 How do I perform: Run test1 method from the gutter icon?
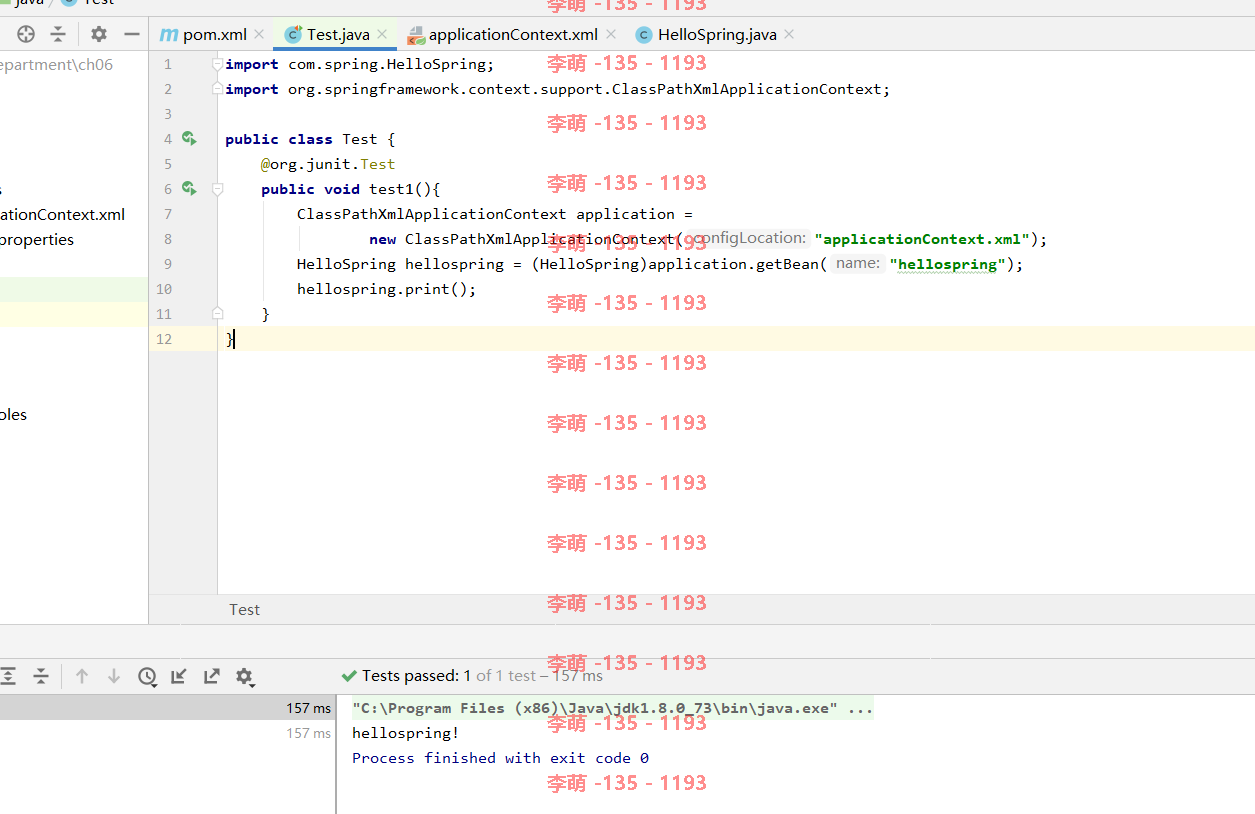189,189
